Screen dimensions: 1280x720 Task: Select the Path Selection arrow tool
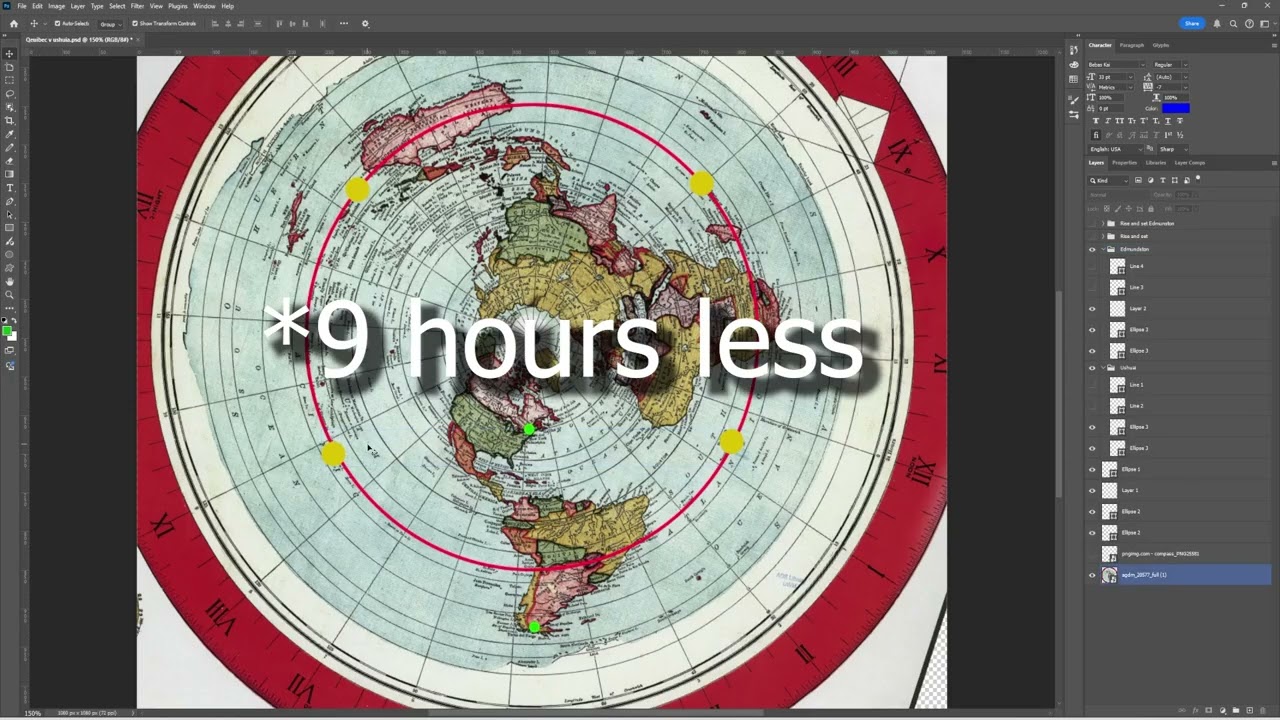point(10,215)
